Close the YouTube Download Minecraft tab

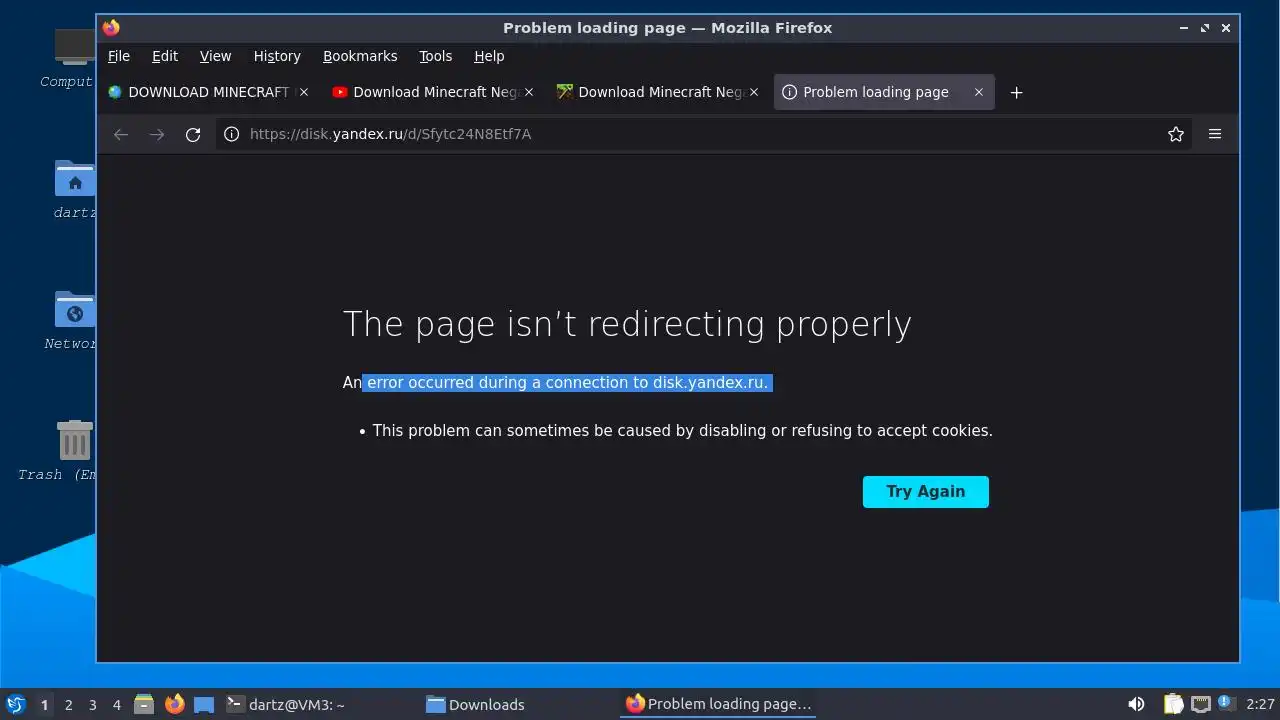point(529,92)
